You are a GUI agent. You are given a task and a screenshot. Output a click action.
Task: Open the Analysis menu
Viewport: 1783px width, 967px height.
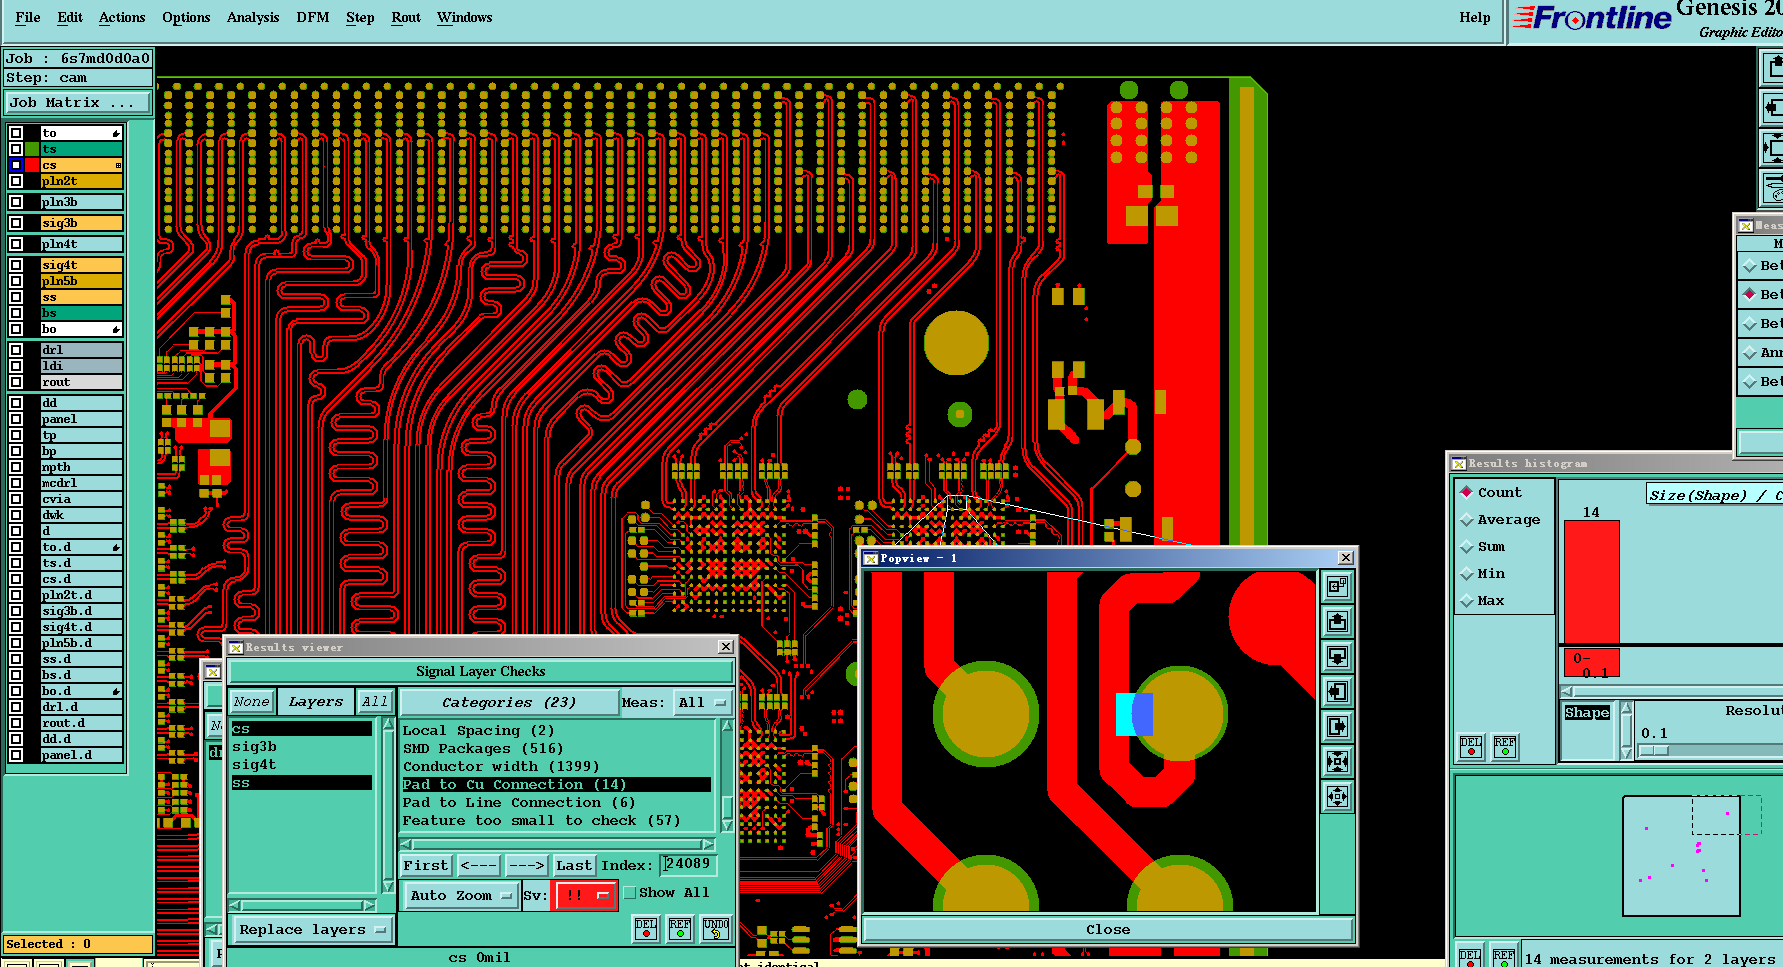point(252,17)
